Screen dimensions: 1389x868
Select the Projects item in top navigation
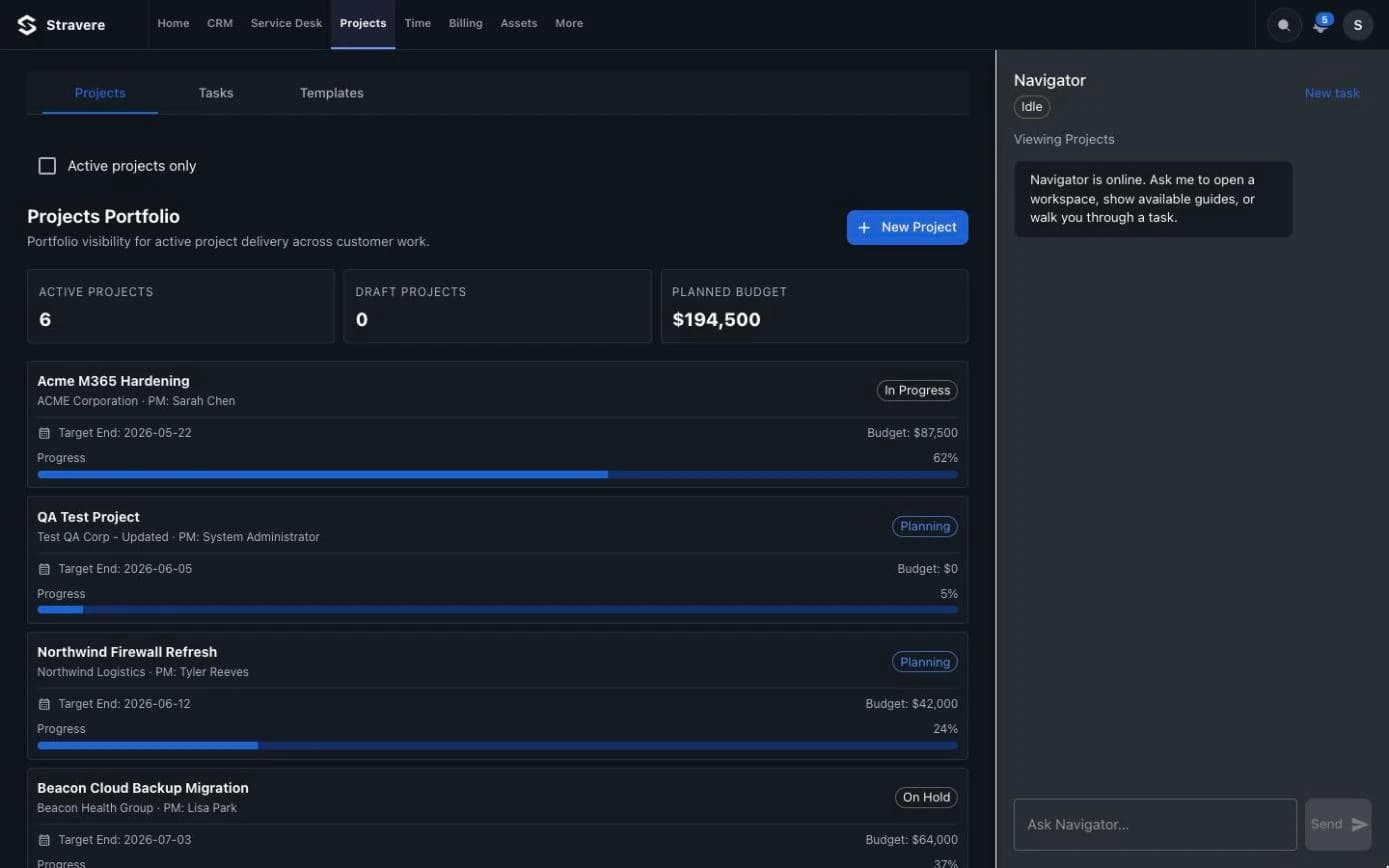coord(363,23)
